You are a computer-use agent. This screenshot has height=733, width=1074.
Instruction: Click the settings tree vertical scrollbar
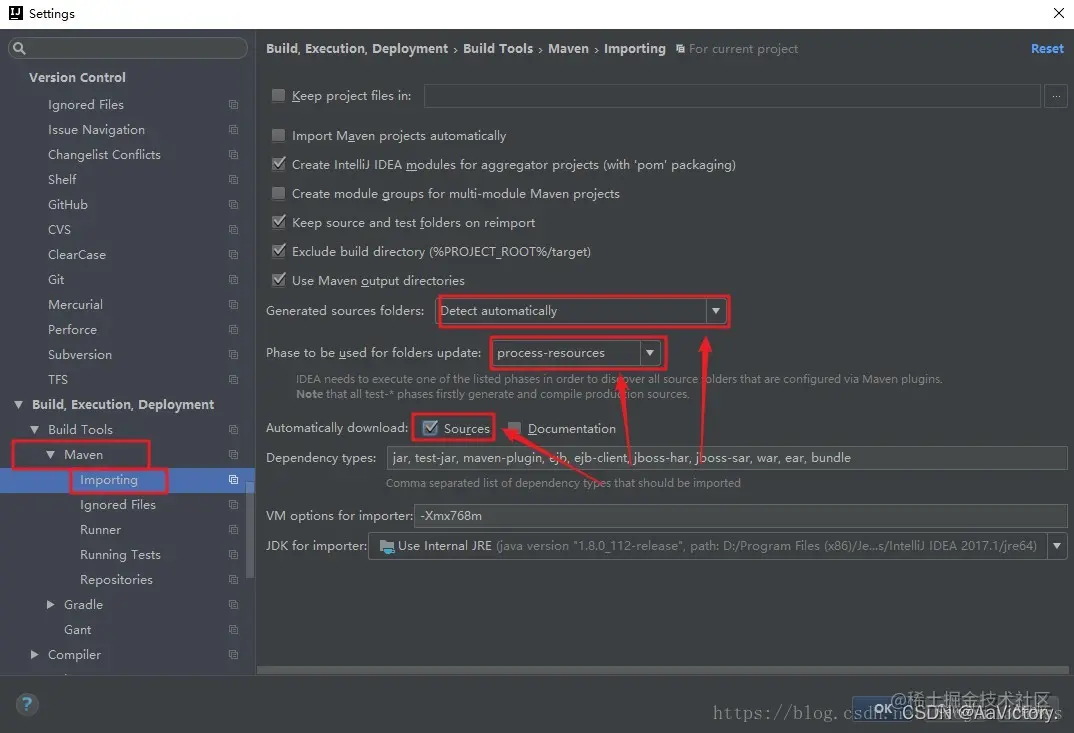251,529
